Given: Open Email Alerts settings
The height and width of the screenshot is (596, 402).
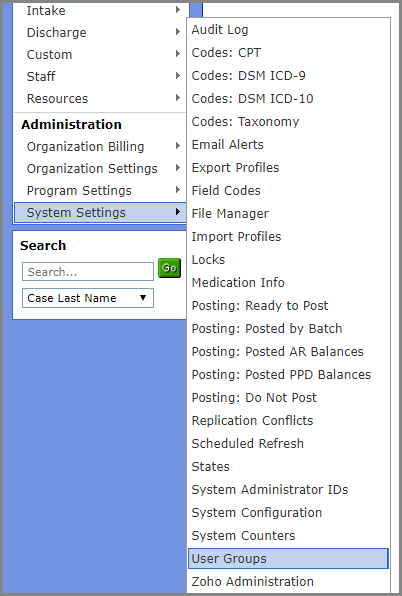Looking at the screenshot, I should (x=288, y=145).
